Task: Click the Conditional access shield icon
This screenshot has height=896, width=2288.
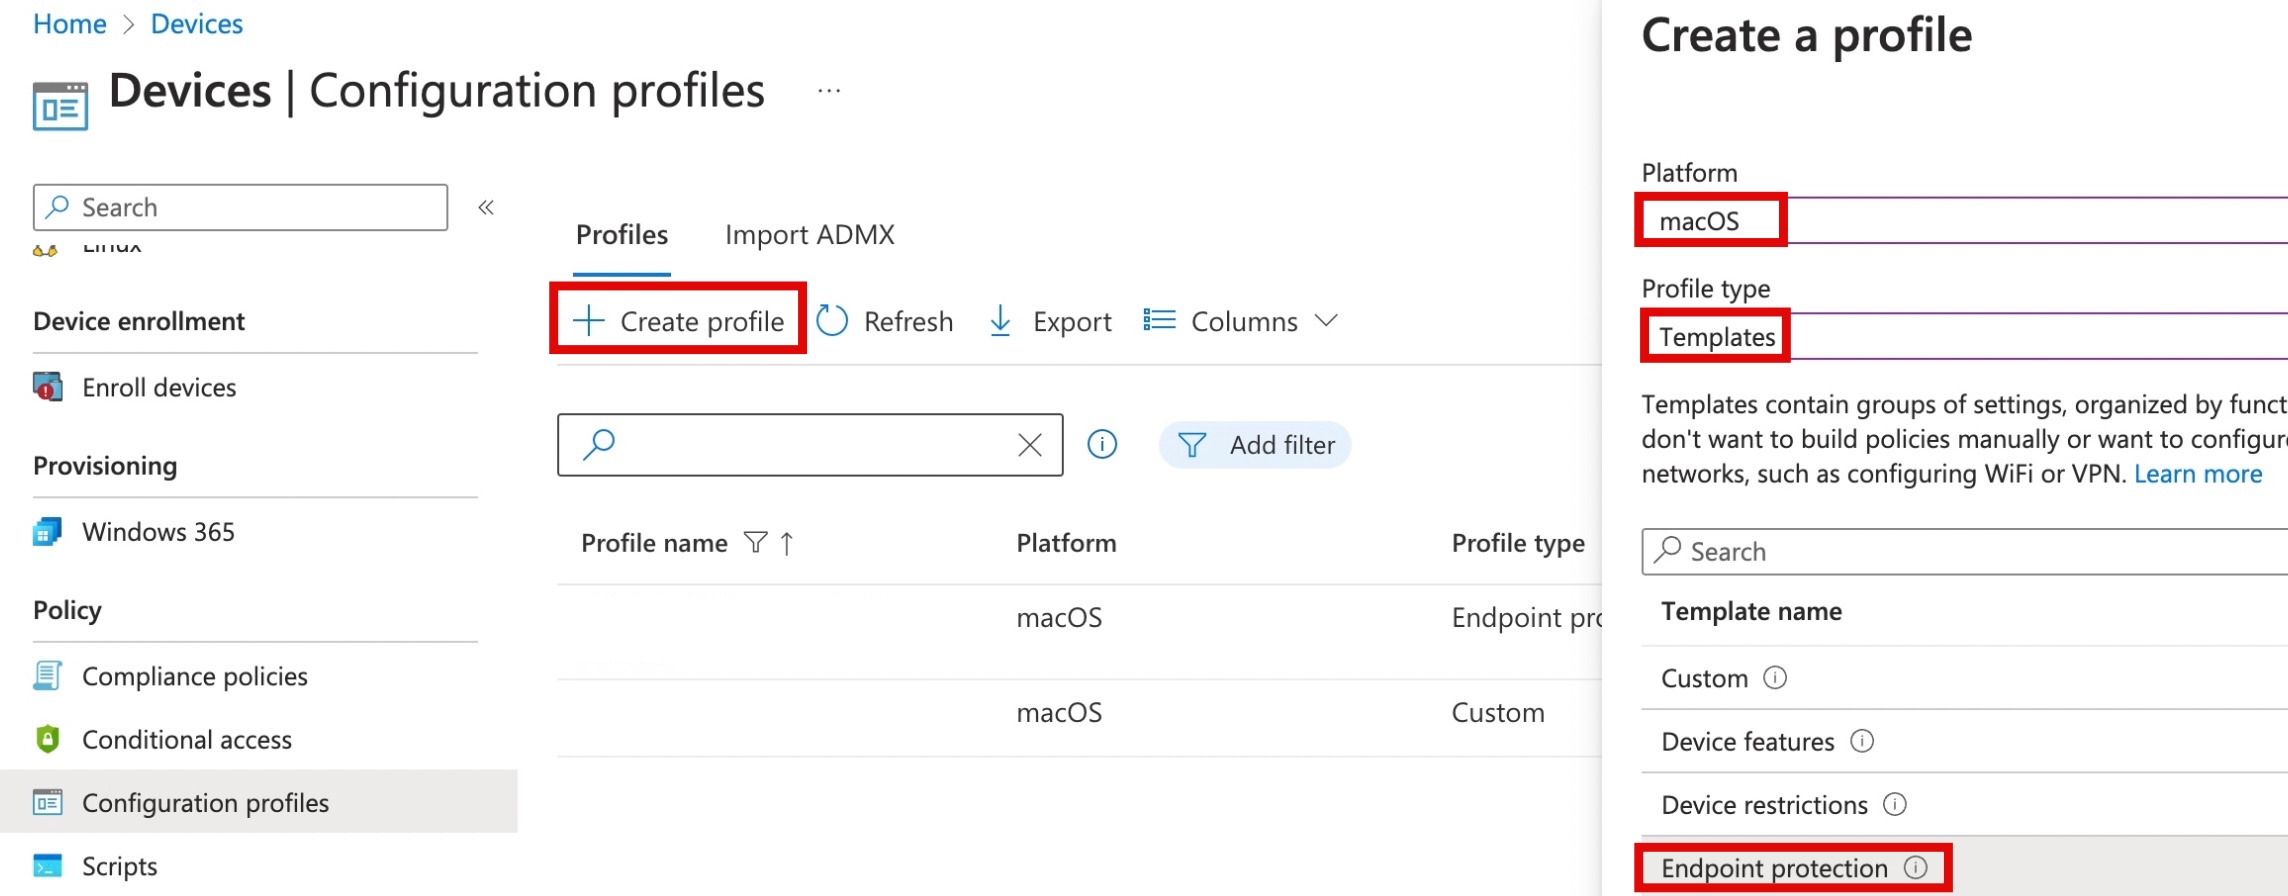Action: coord(47,739)
